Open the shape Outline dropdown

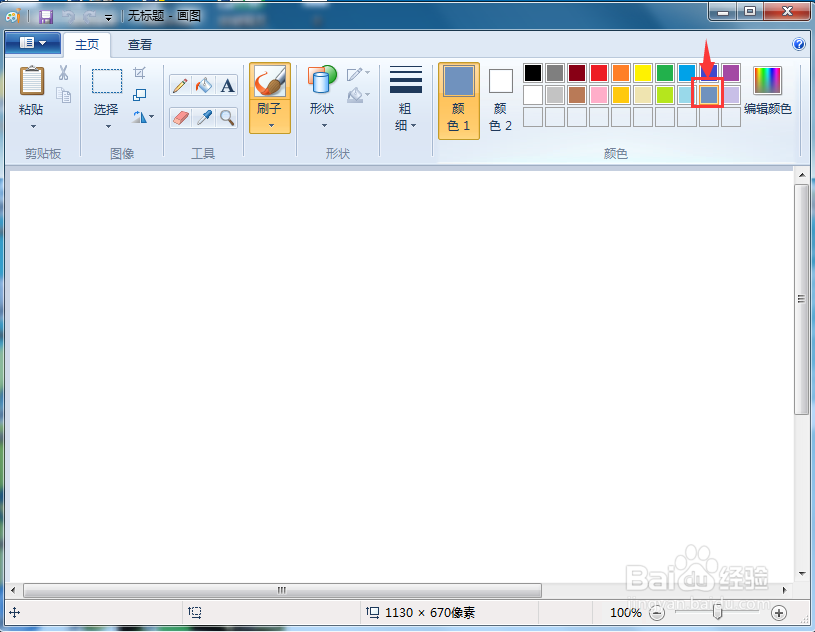pyautogui.click(x=358, y=74)
